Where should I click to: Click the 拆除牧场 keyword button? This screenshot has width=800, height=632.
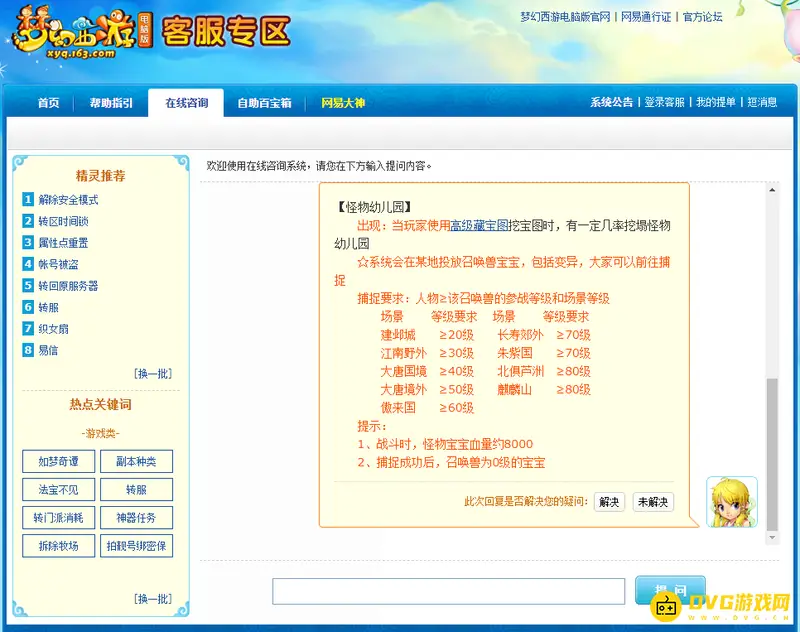(59, 546)
